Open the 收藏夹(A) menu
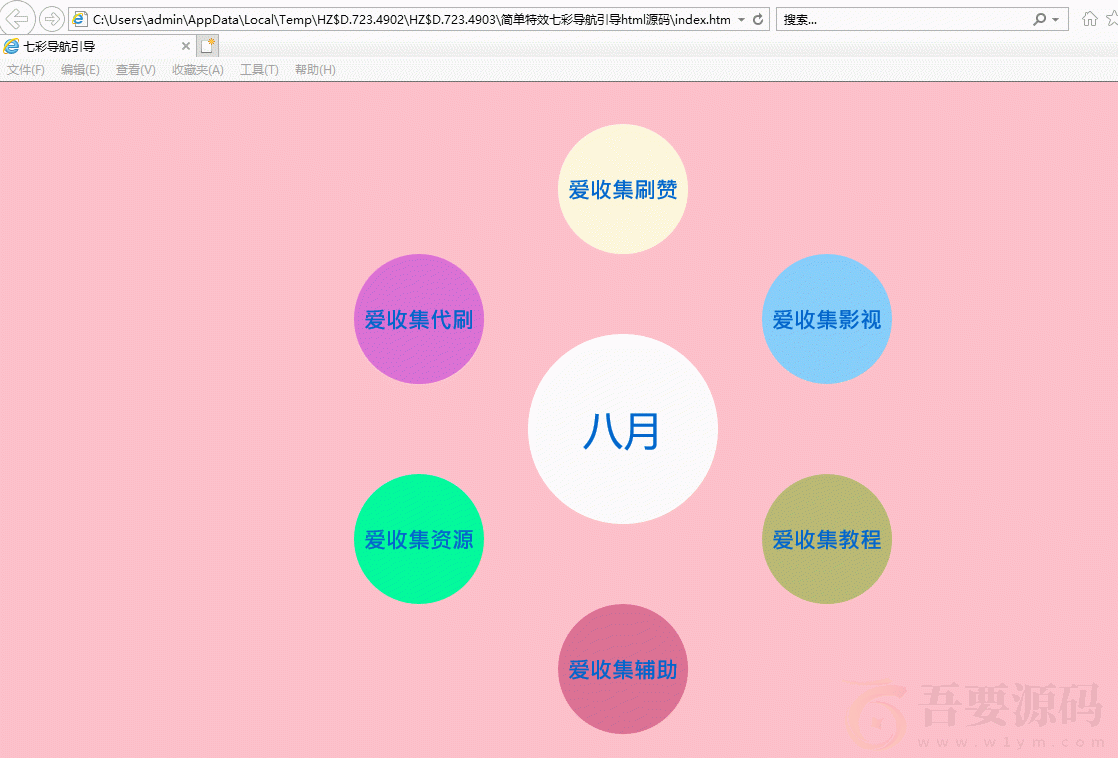 coord(197,70)
